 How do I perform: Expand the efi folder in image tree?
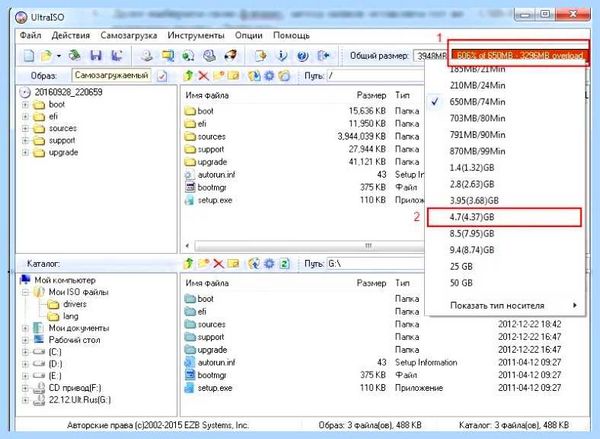click(25, 116)
